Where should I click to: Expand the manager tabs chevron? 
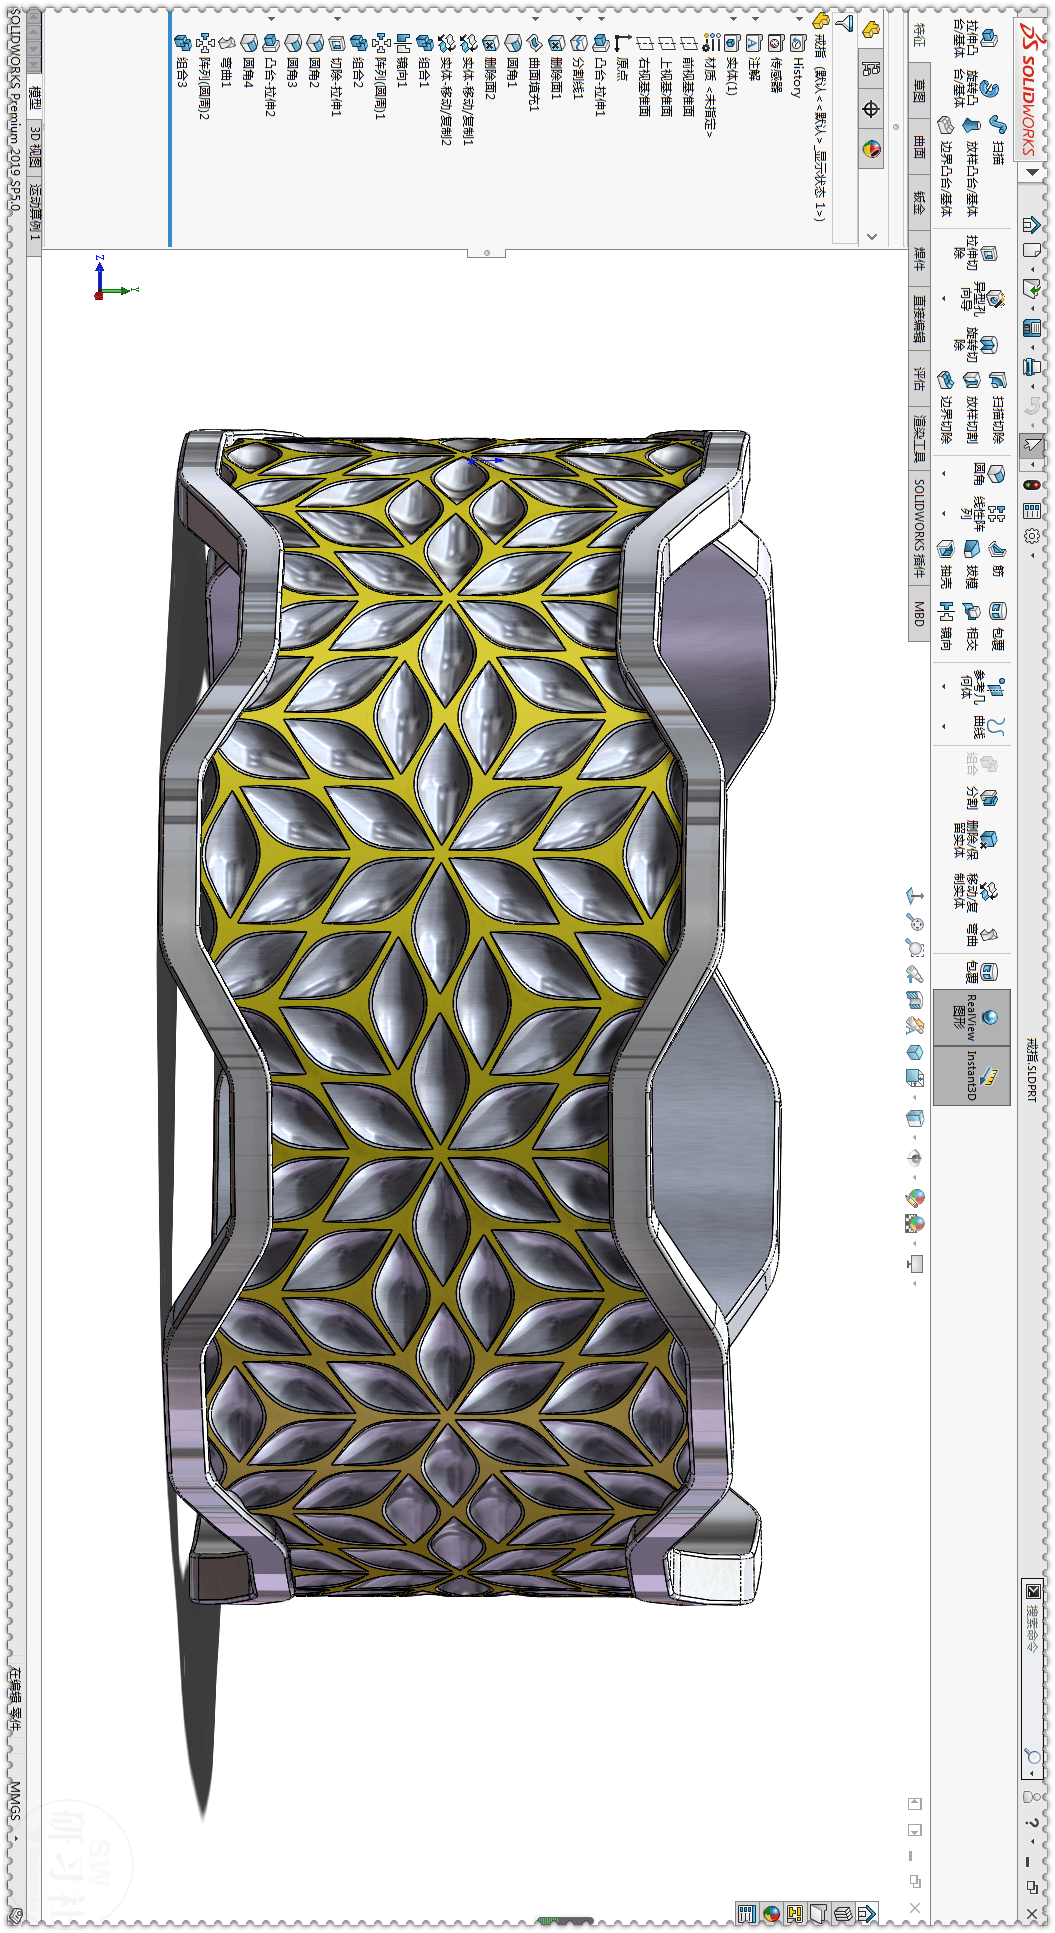pos(871,236)
